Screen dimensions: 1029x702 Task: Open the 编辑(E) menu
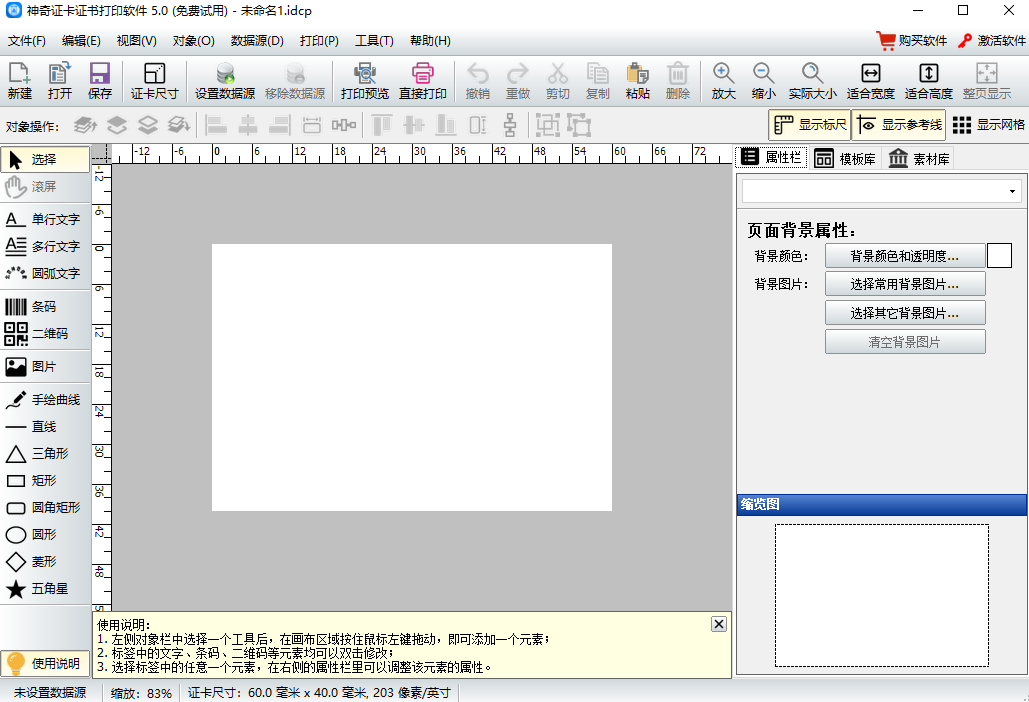click(x=81, y=41)
